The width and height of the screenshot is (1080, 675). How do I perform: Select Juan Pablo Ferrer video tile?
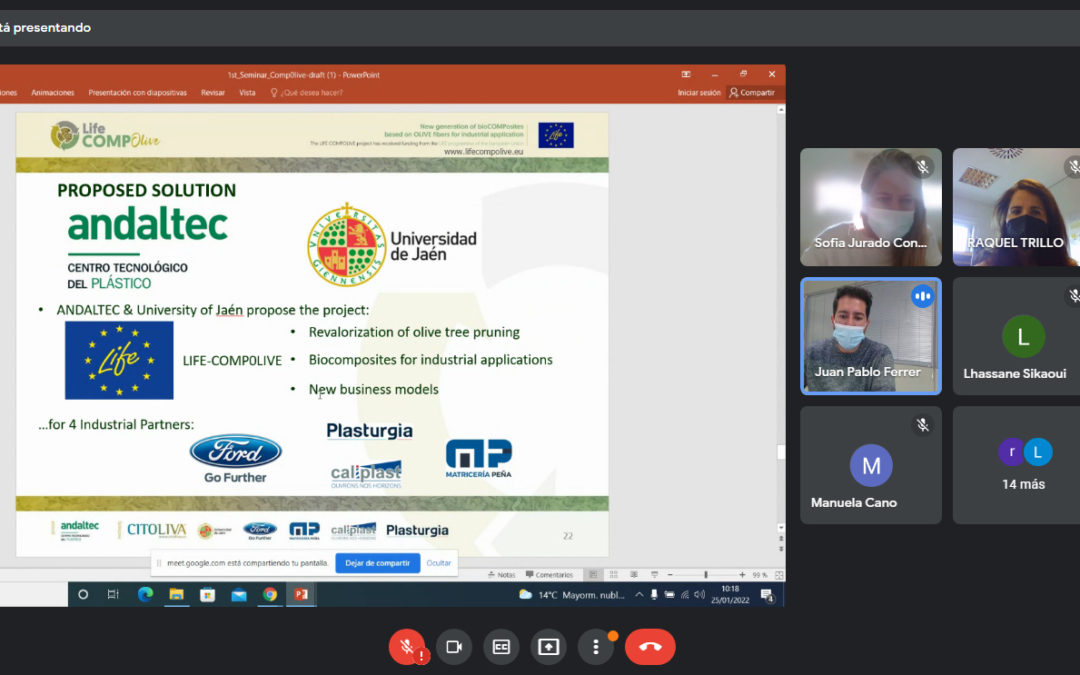point(871,336)
